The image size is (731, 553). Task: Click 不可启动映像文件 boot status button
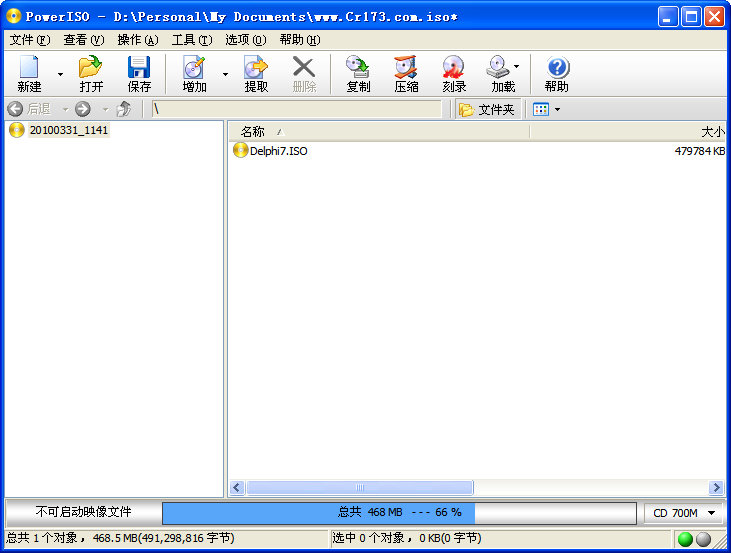point(83,512)
